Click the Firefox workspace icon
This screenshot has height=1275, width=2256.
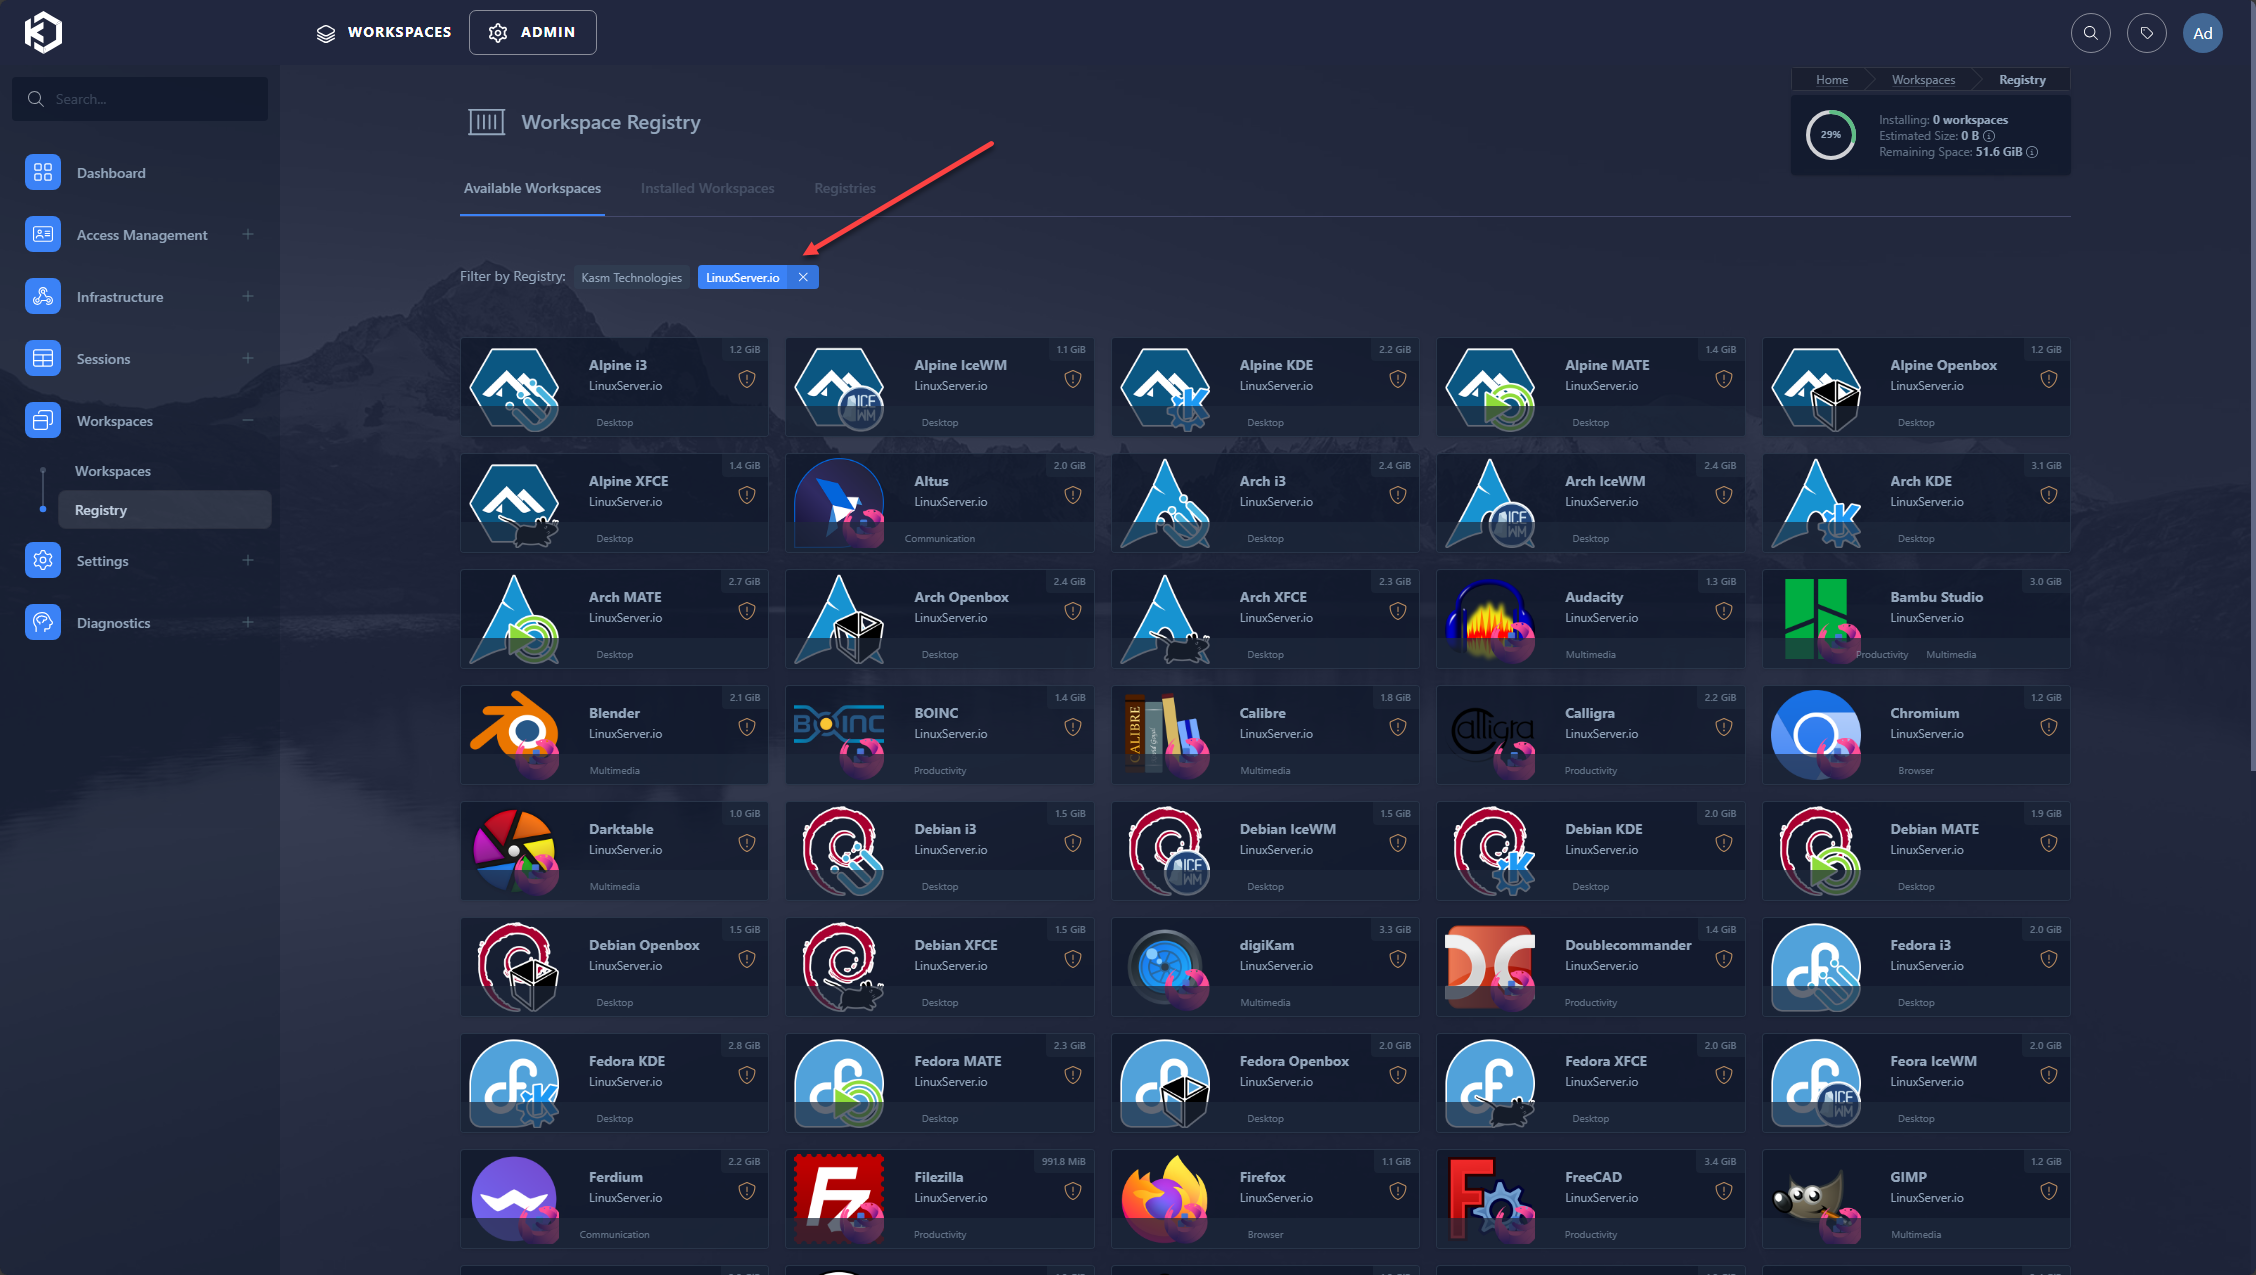coord(1165,1197)
